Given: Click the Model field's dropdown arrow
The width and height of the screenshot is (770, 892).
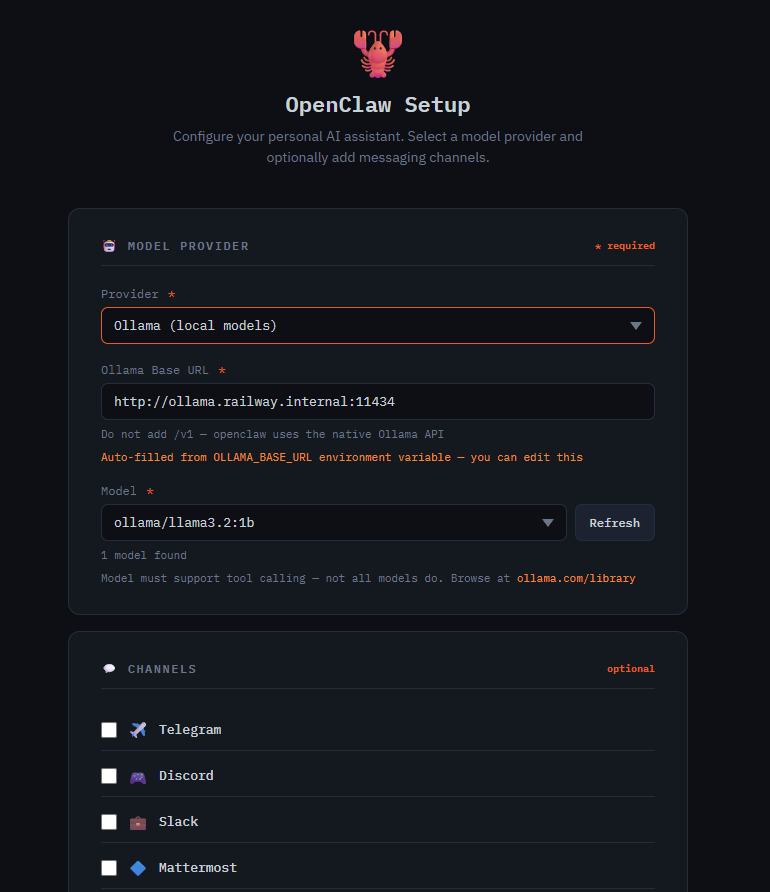Looking at the screenshot, I should coord(548,522).
